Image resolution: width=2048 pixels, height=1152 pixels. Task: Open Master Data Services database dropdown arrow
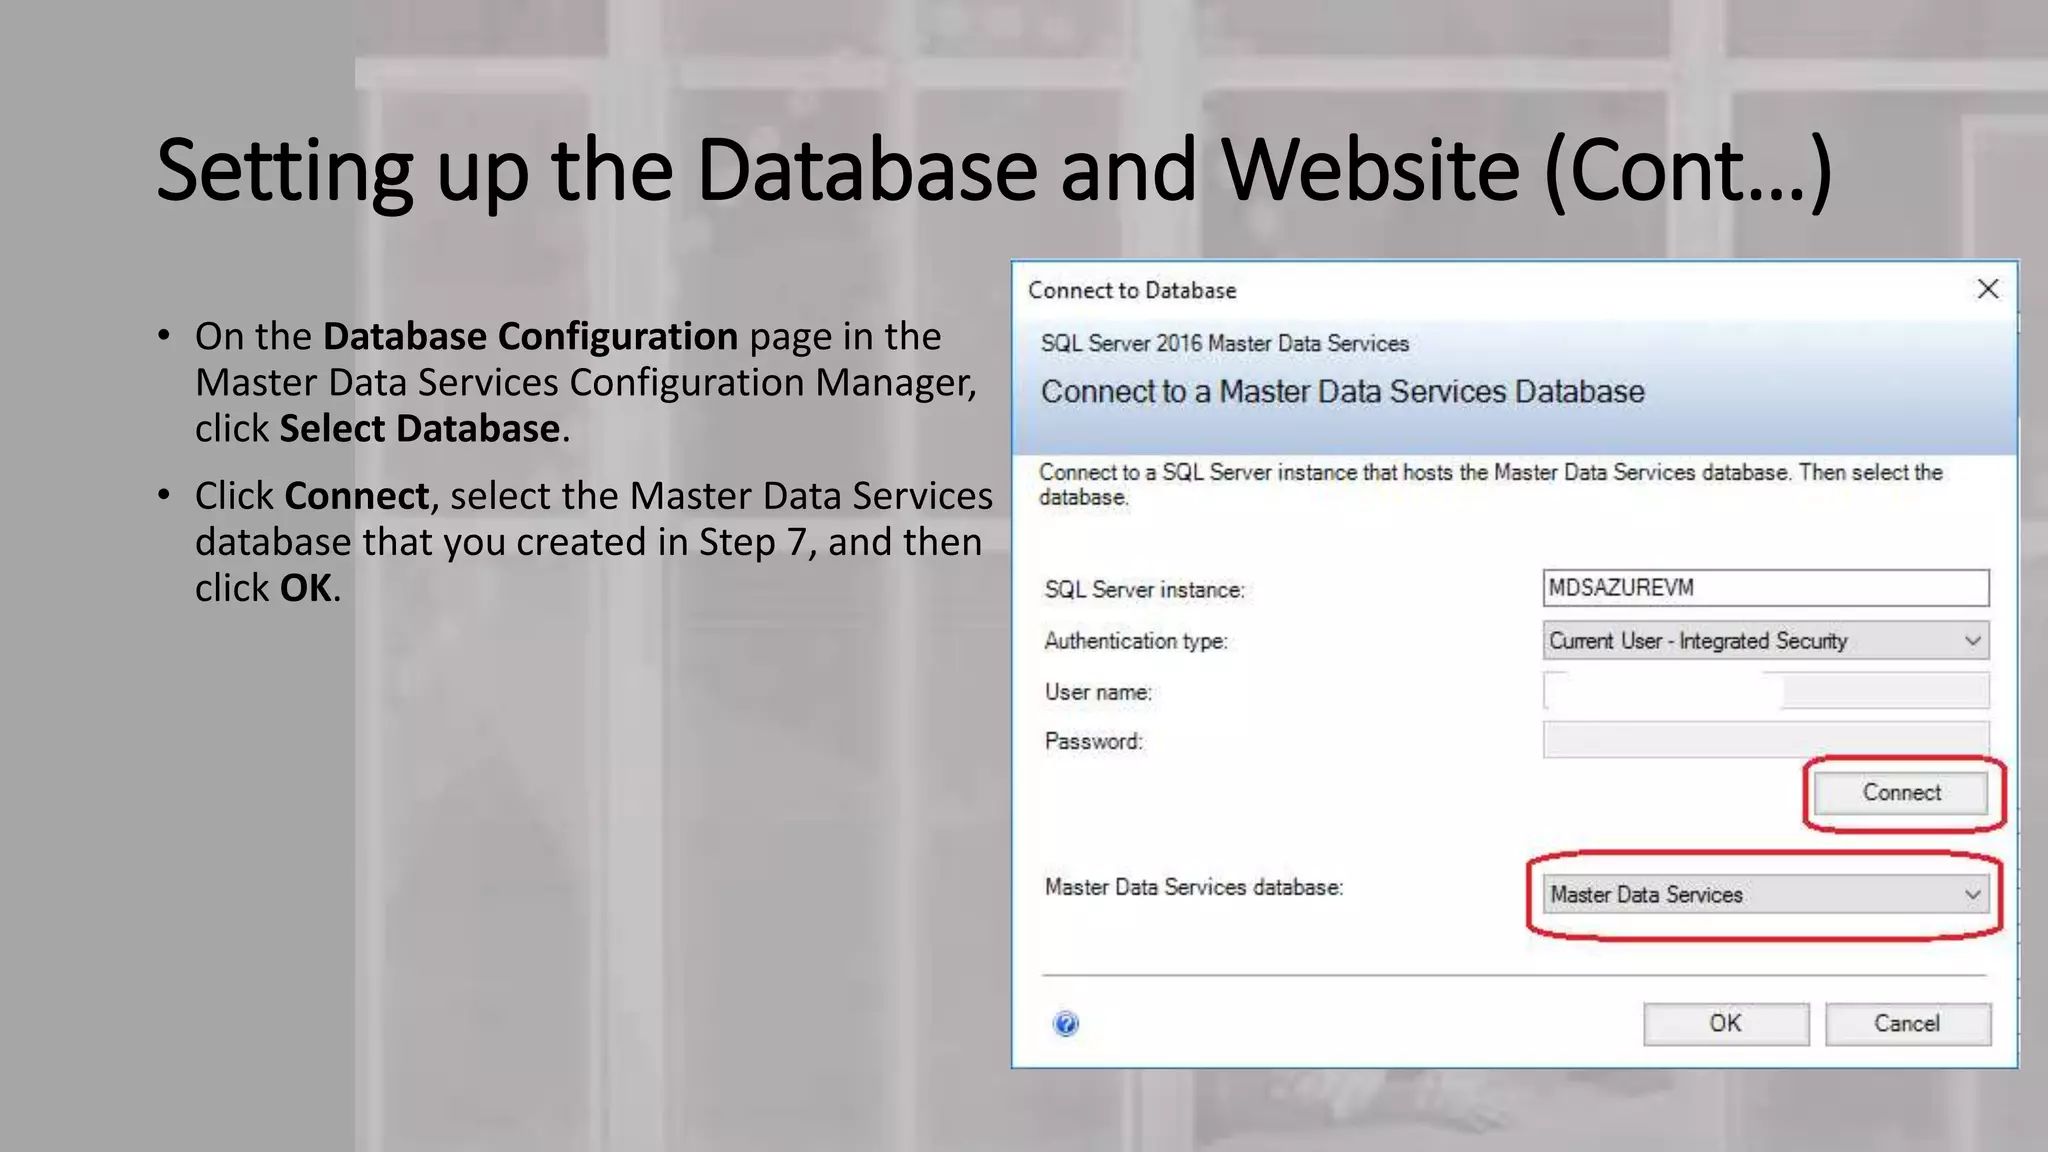1972,894
